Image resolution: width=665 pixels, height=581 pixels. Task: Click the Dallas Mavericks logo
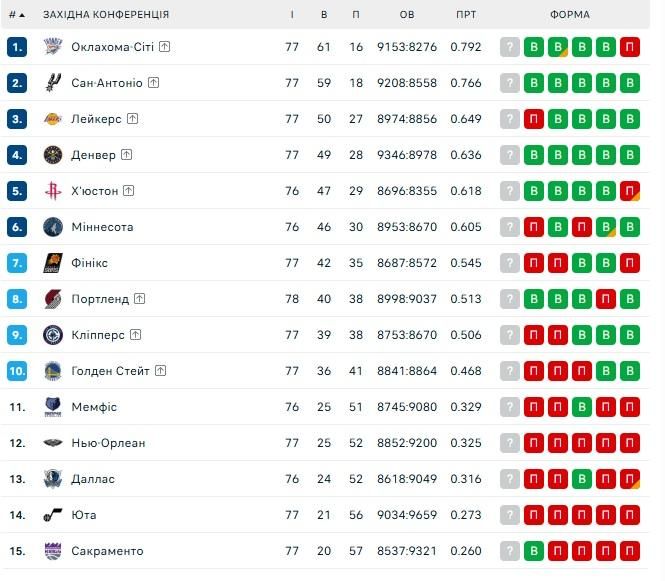53,479
